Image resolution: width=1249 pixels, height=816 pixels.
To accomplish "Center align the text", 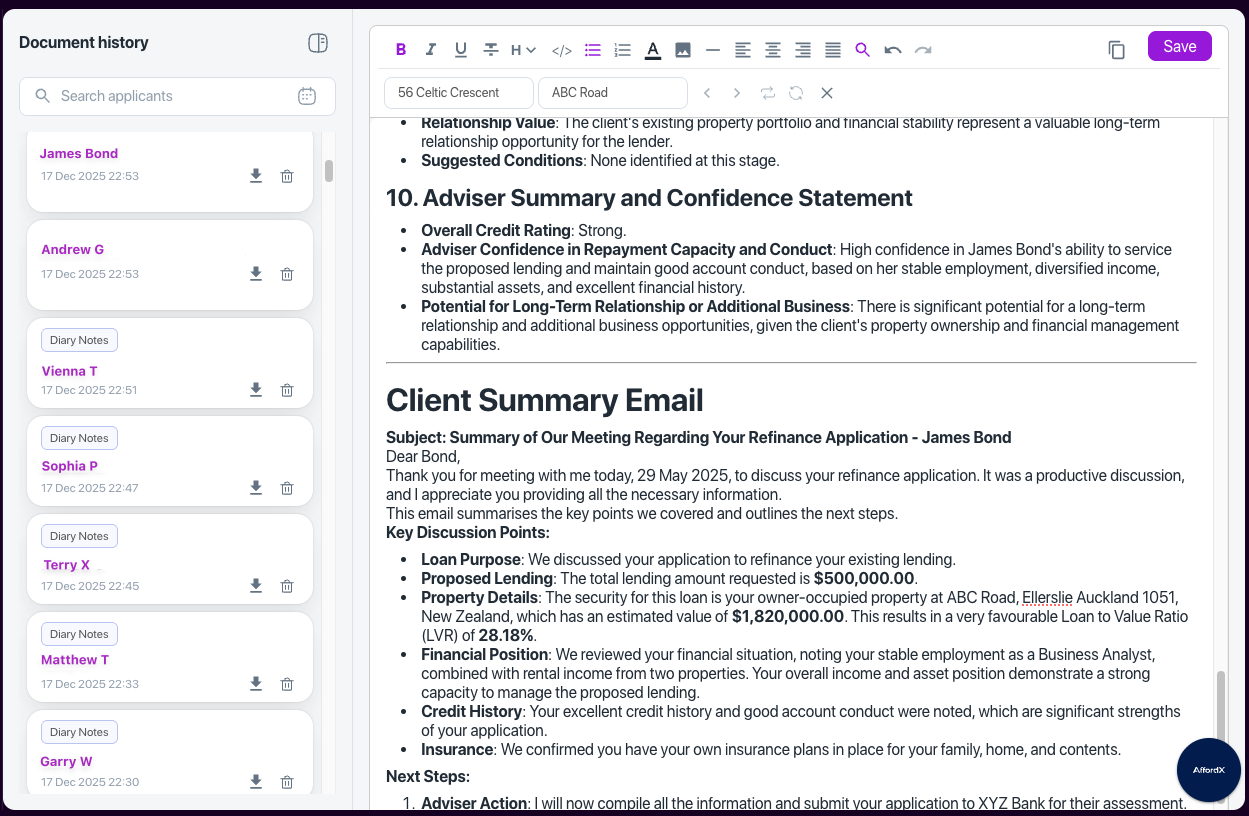I will (x=773, y=50).
